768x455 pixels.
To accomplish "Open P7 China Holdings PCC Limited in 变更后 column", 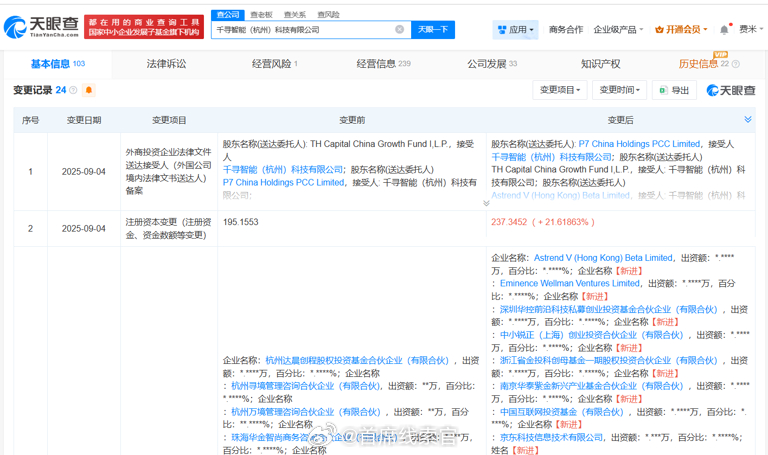I will pos(639,144).
